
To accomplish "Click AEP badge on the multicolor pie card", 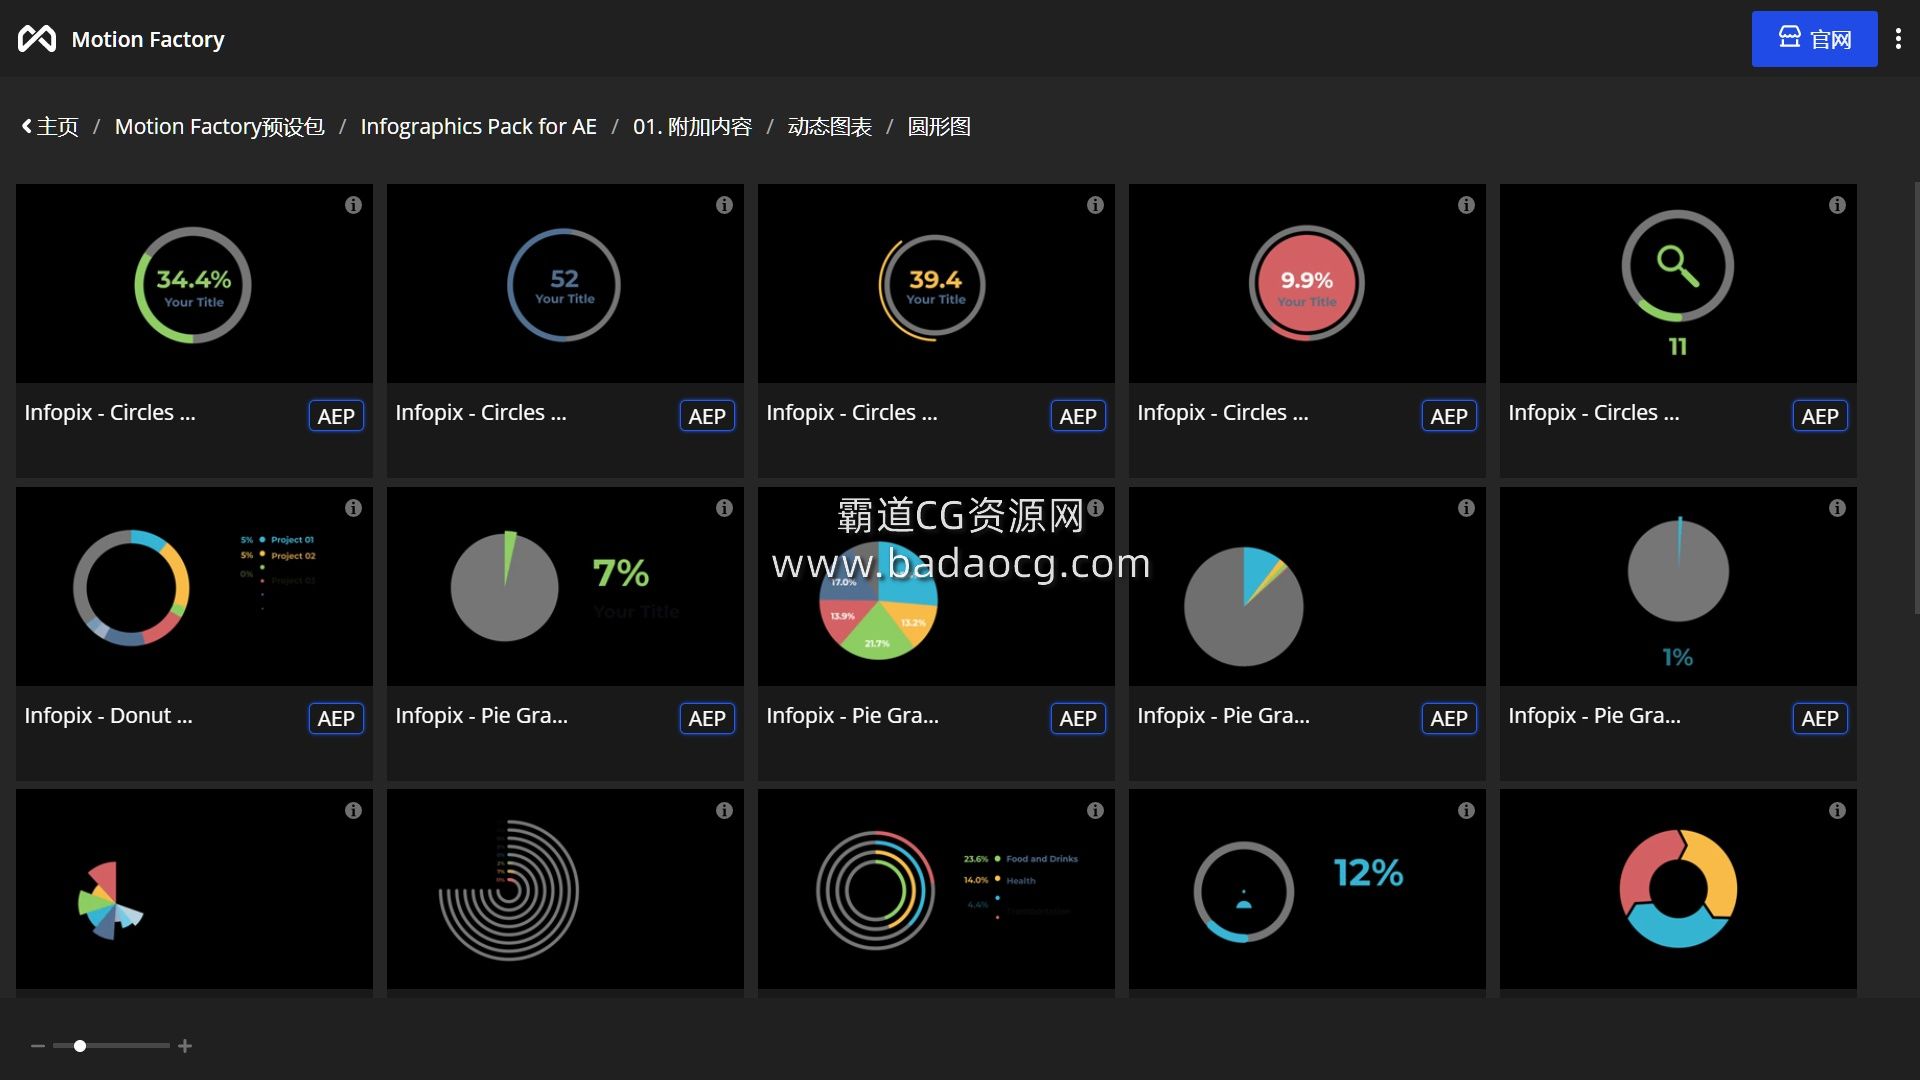I will (x=1078, y=718).
